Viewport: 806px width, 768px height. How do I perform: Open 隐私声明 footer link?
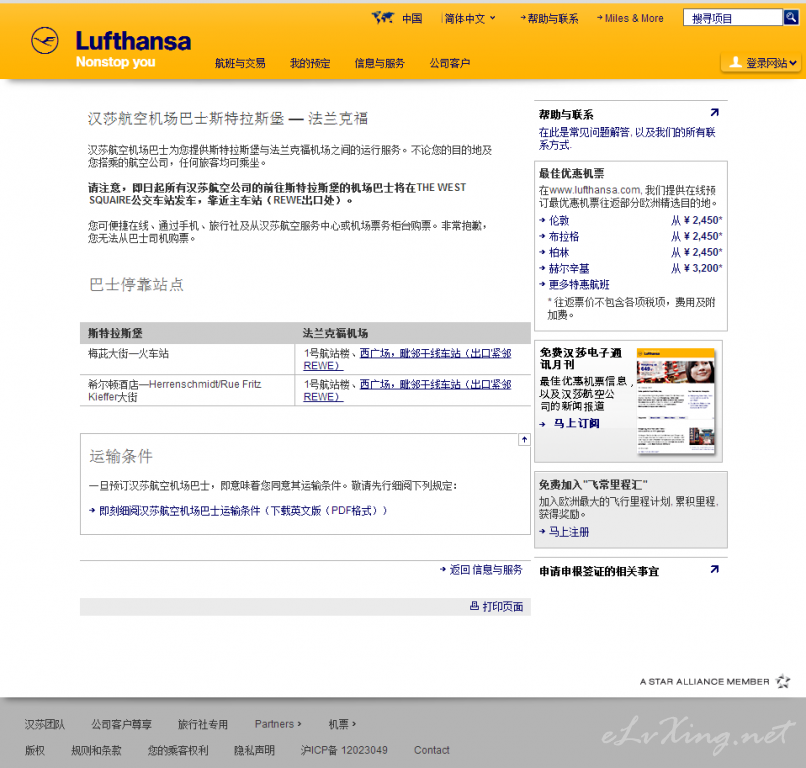point(254,750)
